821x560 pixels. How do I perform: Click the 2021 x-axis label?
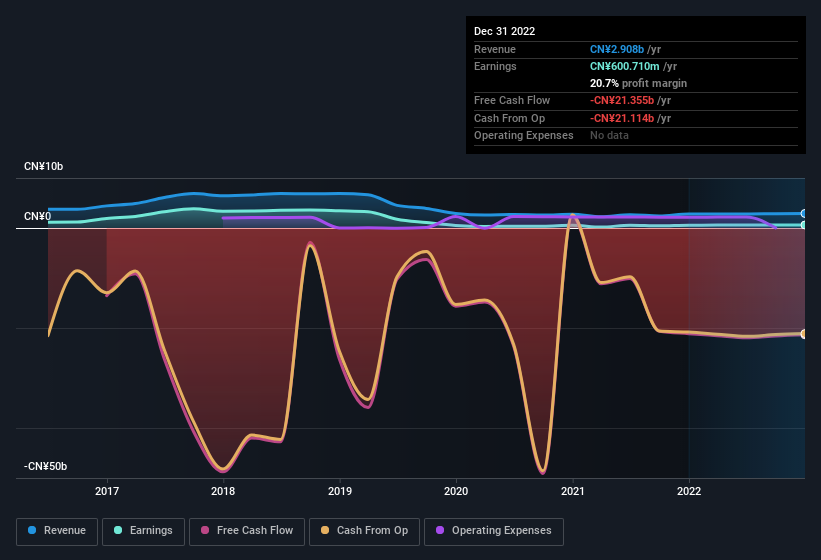click(x=573, y=491)
